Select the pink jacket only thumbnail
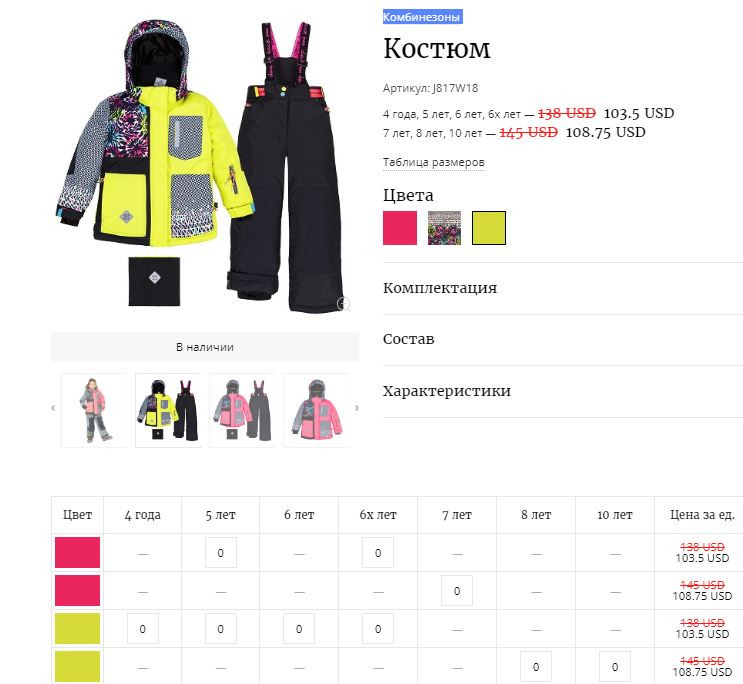743x684 pixels. click(316, 410)
